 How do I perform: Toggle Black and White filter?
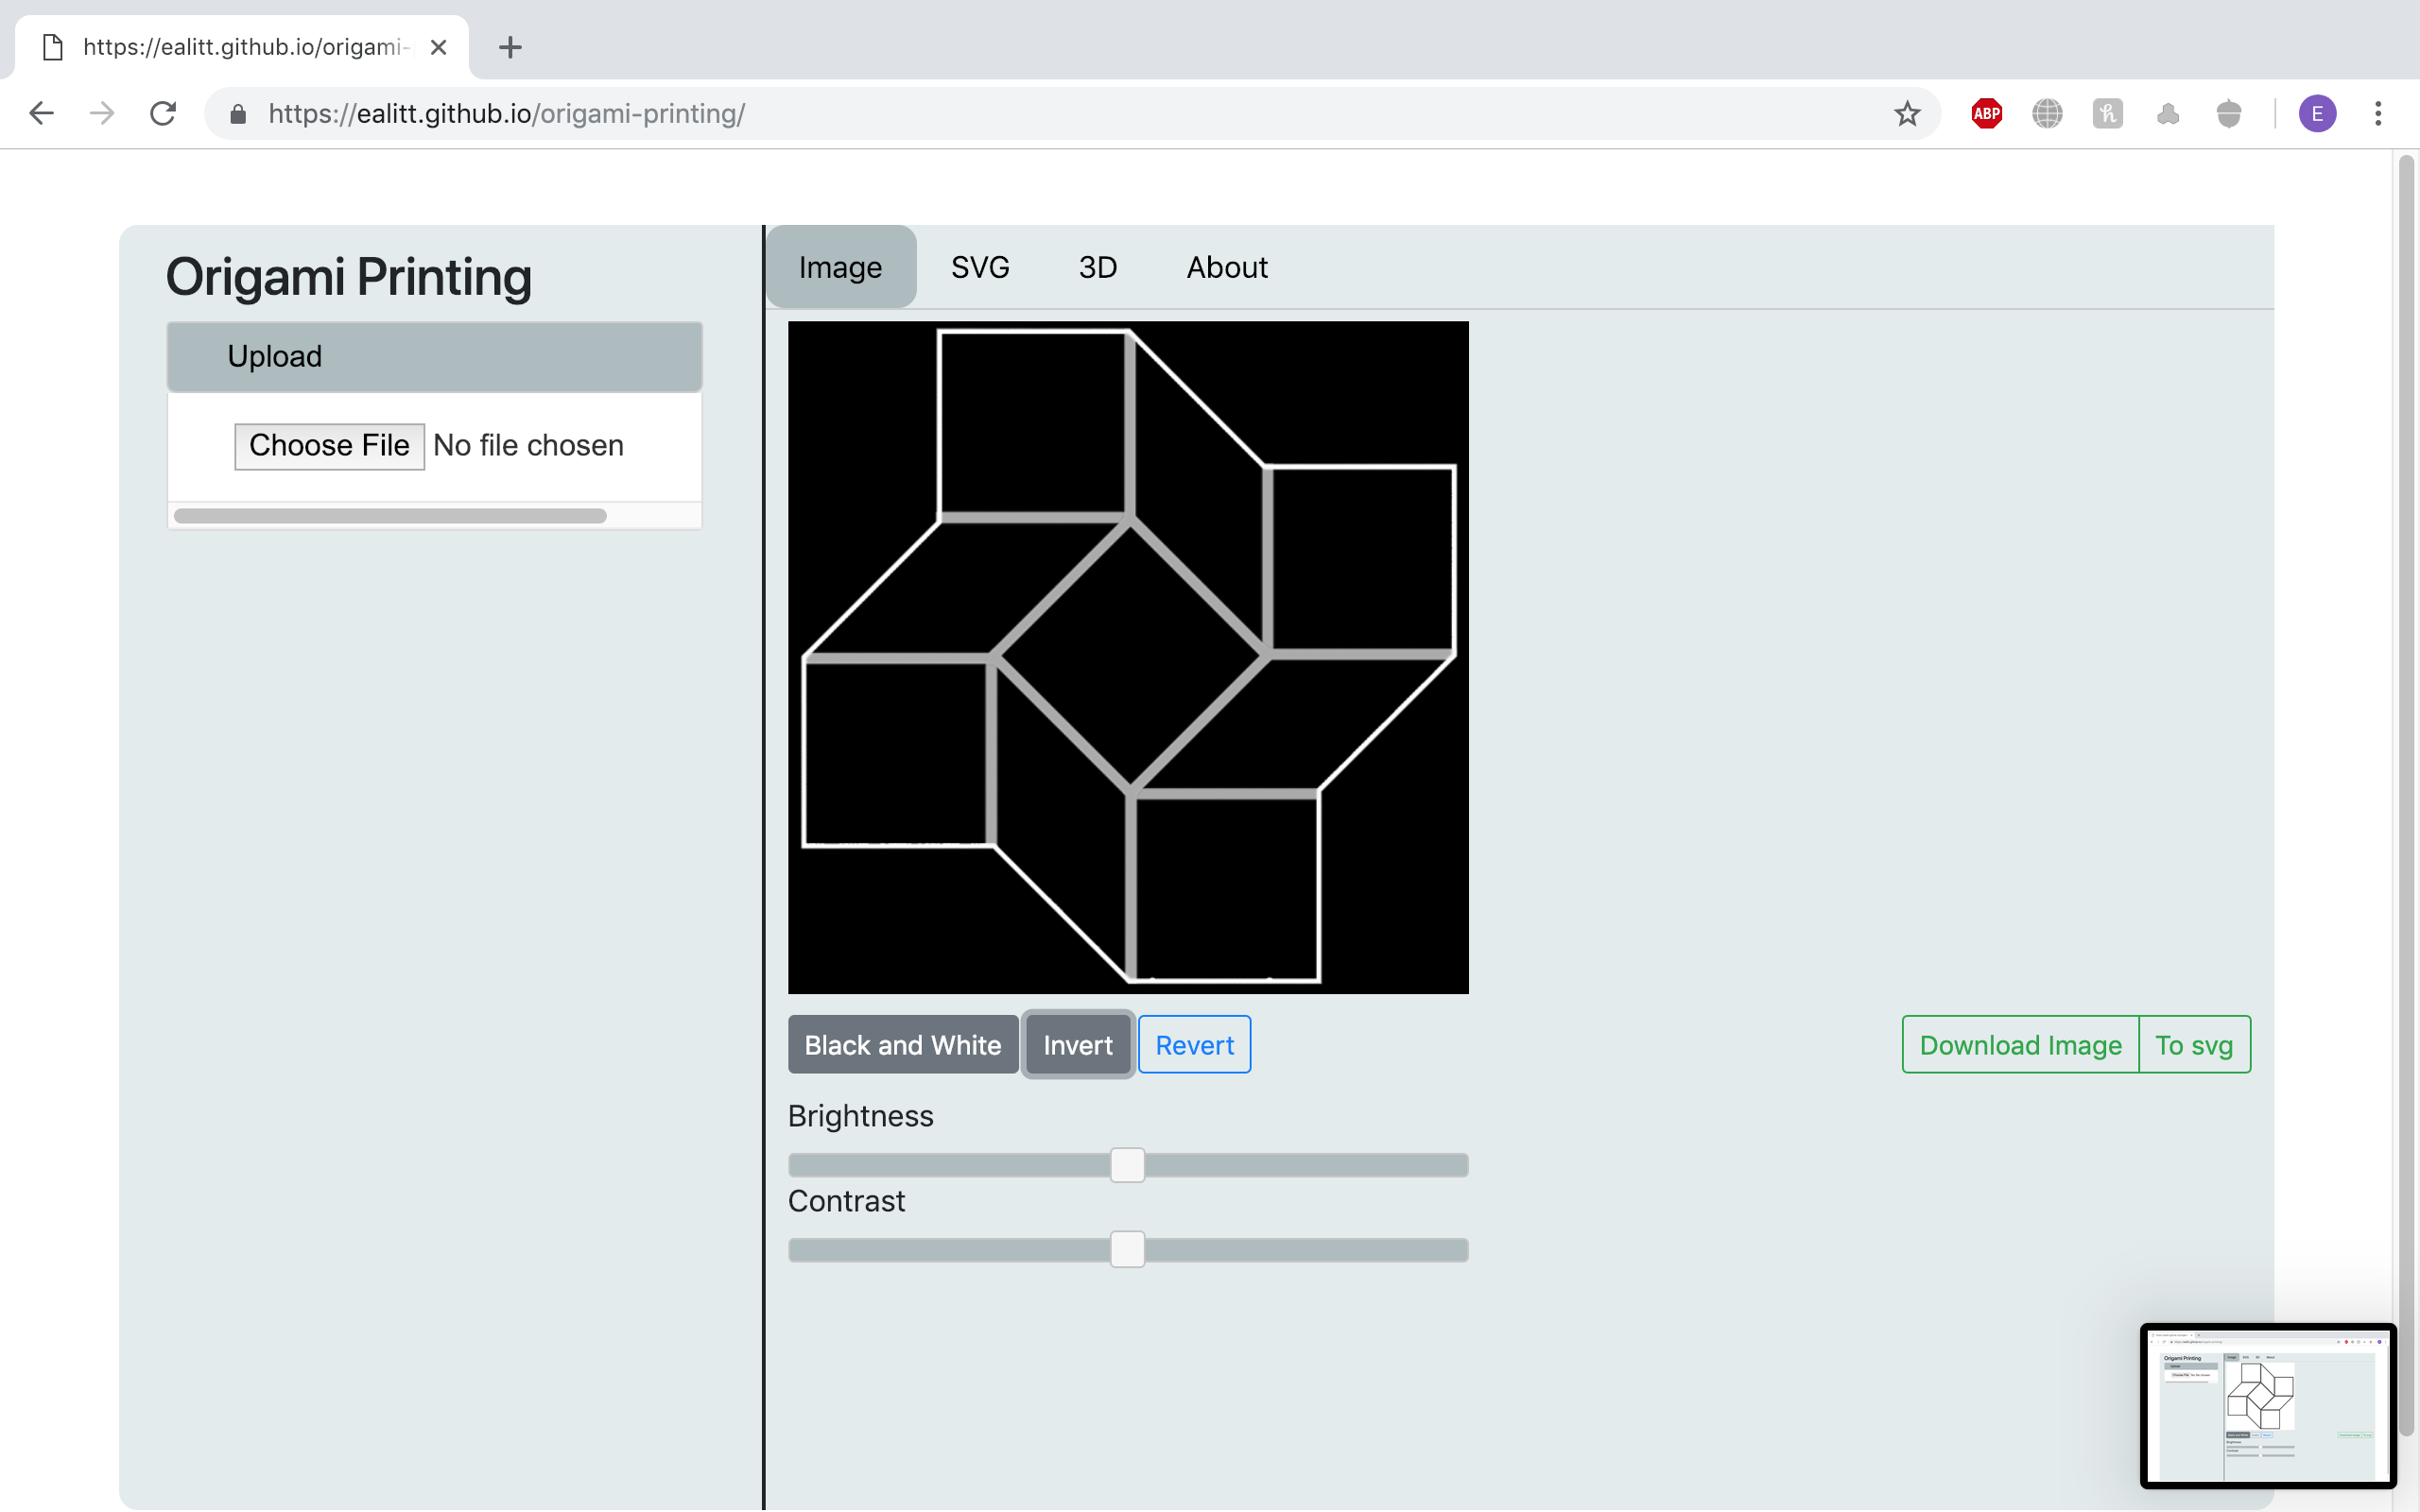click(x=902, y=1045)
